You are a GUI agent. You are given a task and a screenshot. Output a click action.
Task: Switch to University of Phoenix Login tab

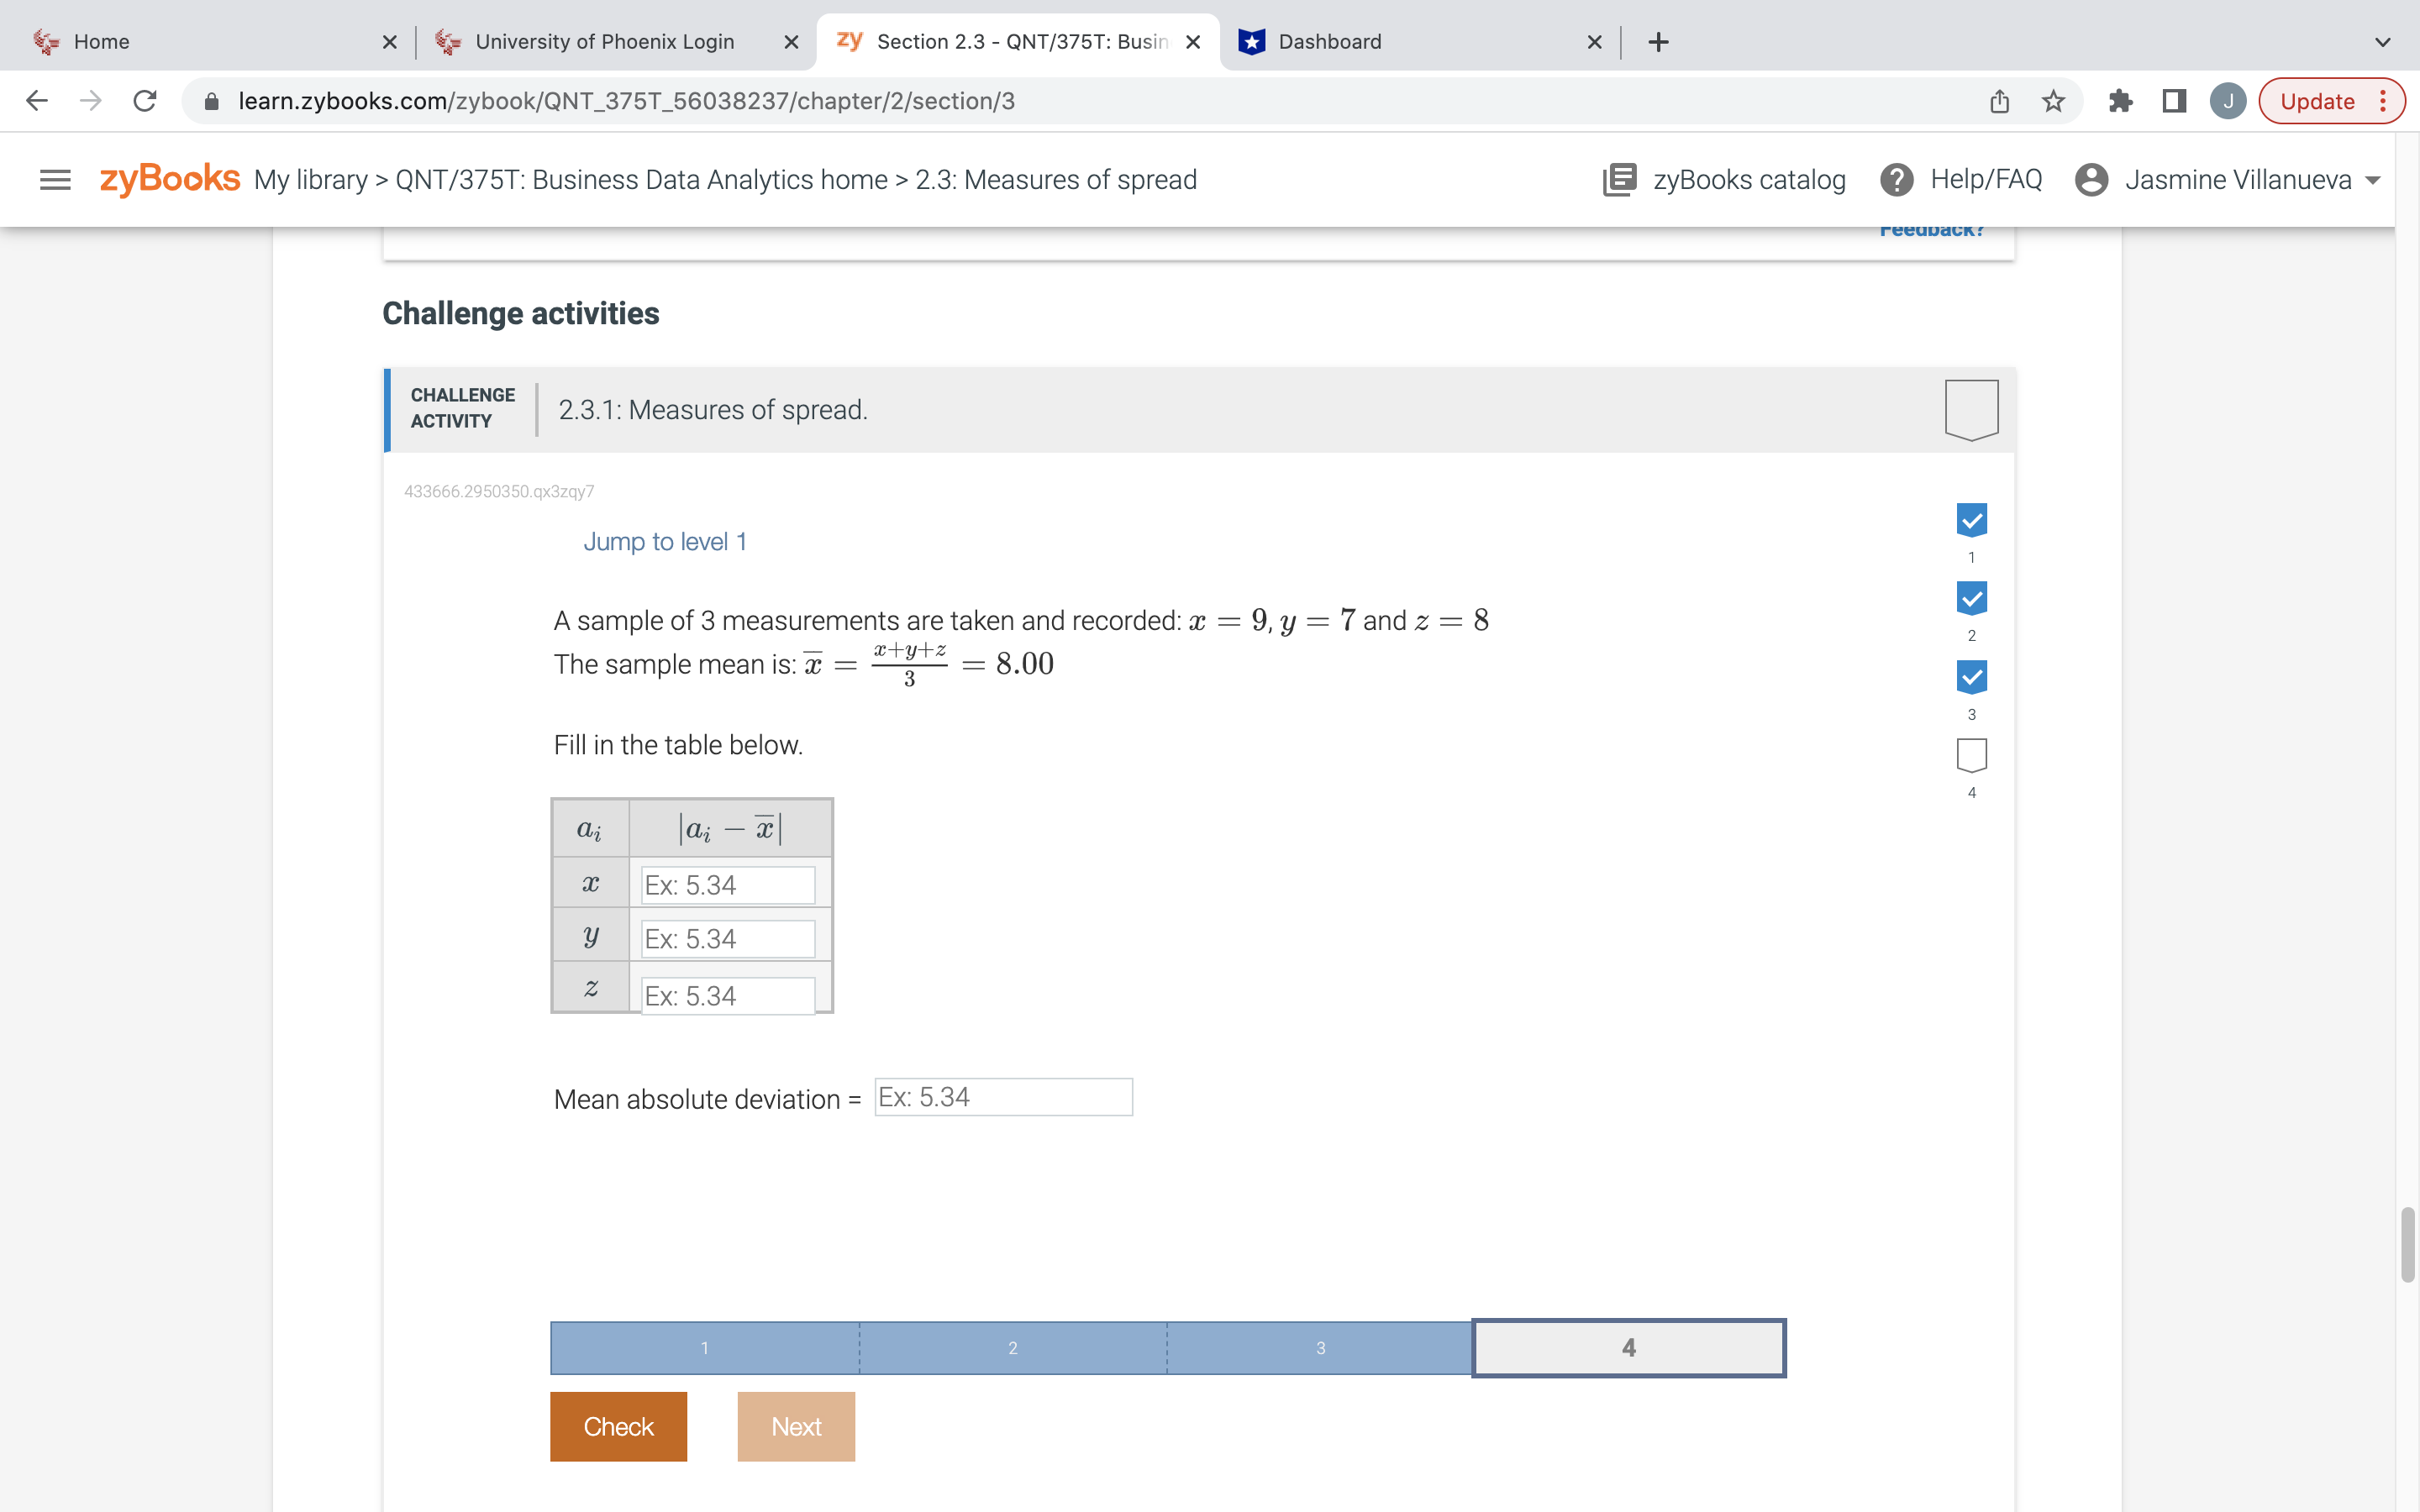(x=604, y=42)
